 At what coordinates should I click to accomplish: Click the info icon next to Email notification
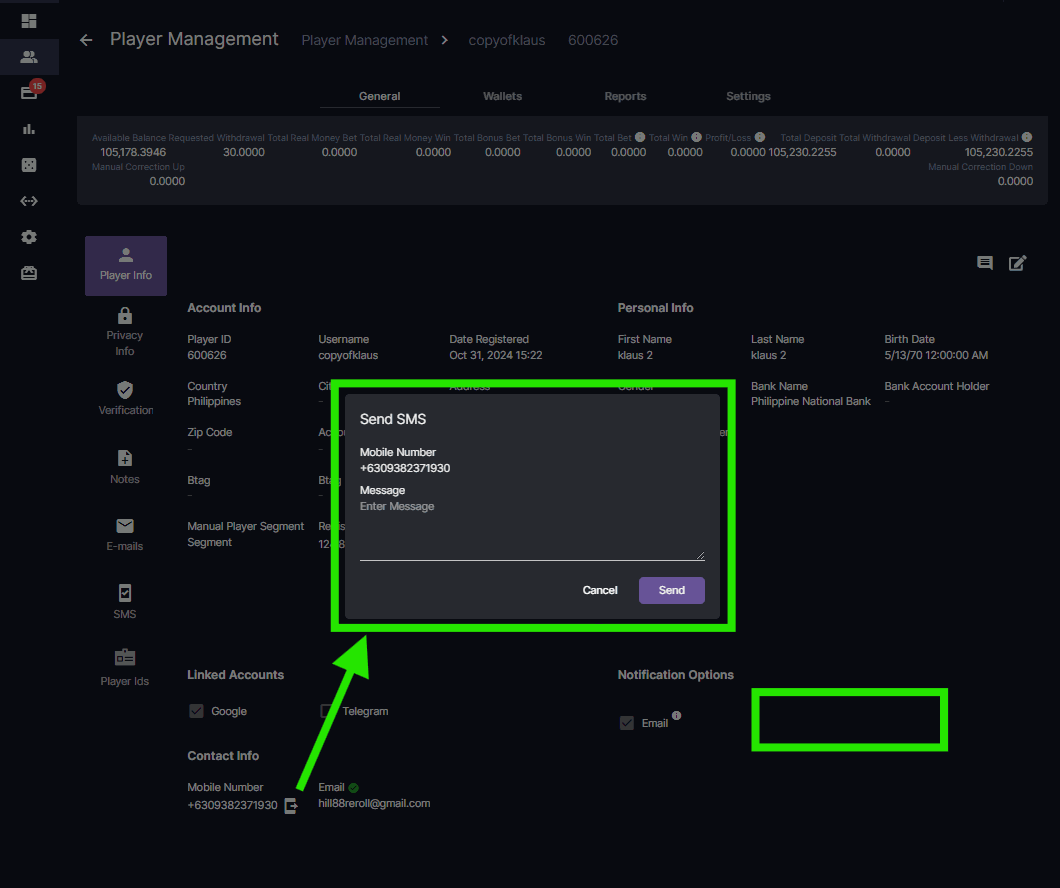[x=677, y=716]
